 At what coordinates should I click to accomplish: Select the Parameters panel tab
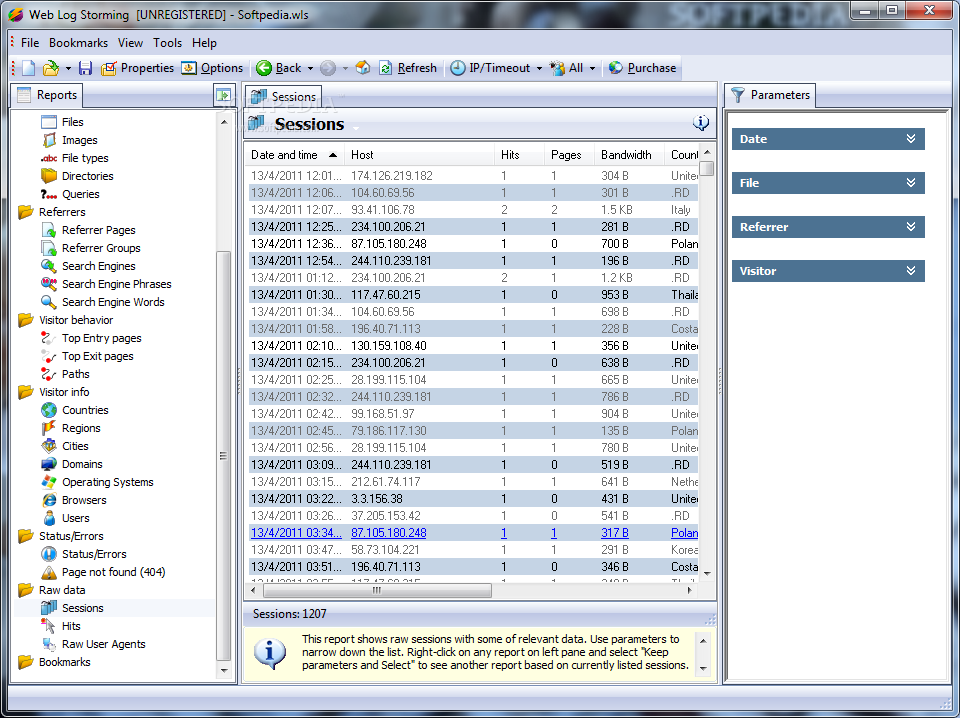pos(770,95)
